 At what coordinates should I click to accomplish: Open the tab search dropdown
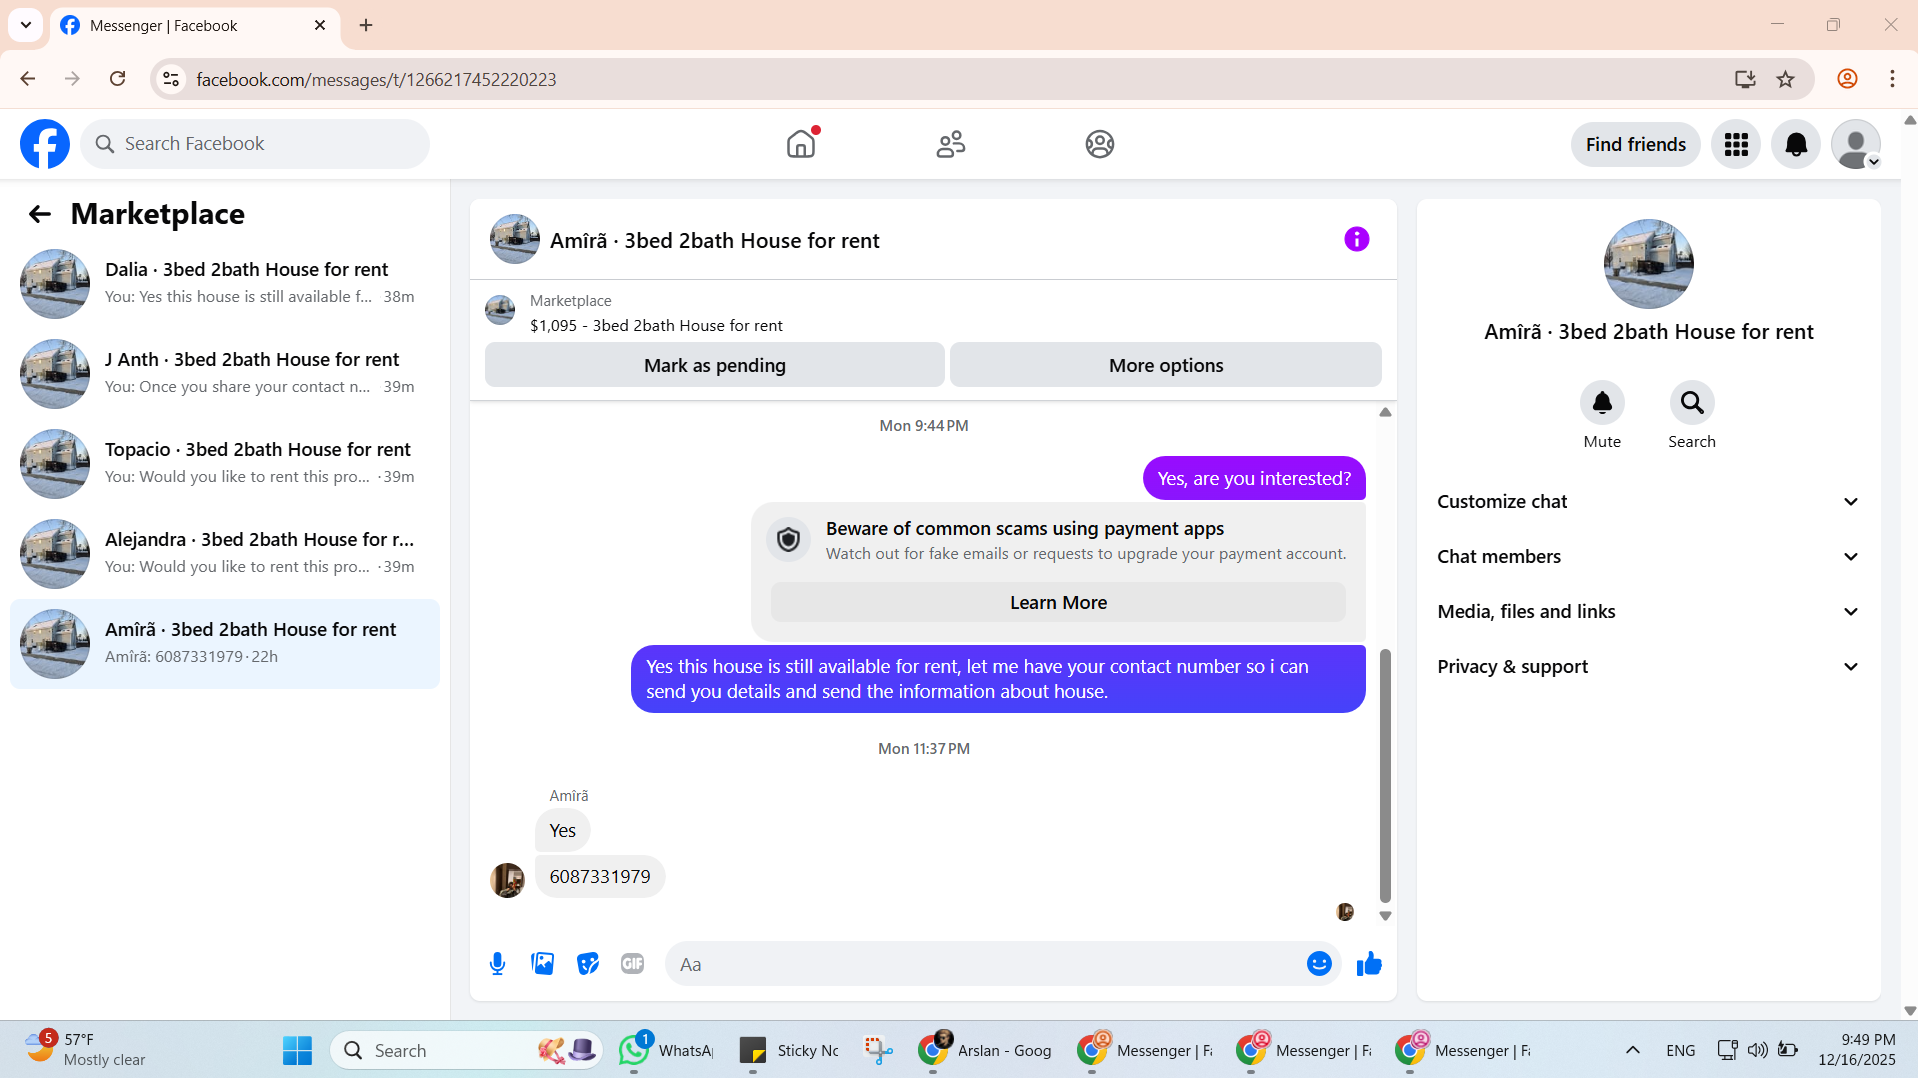coord(26,25)
